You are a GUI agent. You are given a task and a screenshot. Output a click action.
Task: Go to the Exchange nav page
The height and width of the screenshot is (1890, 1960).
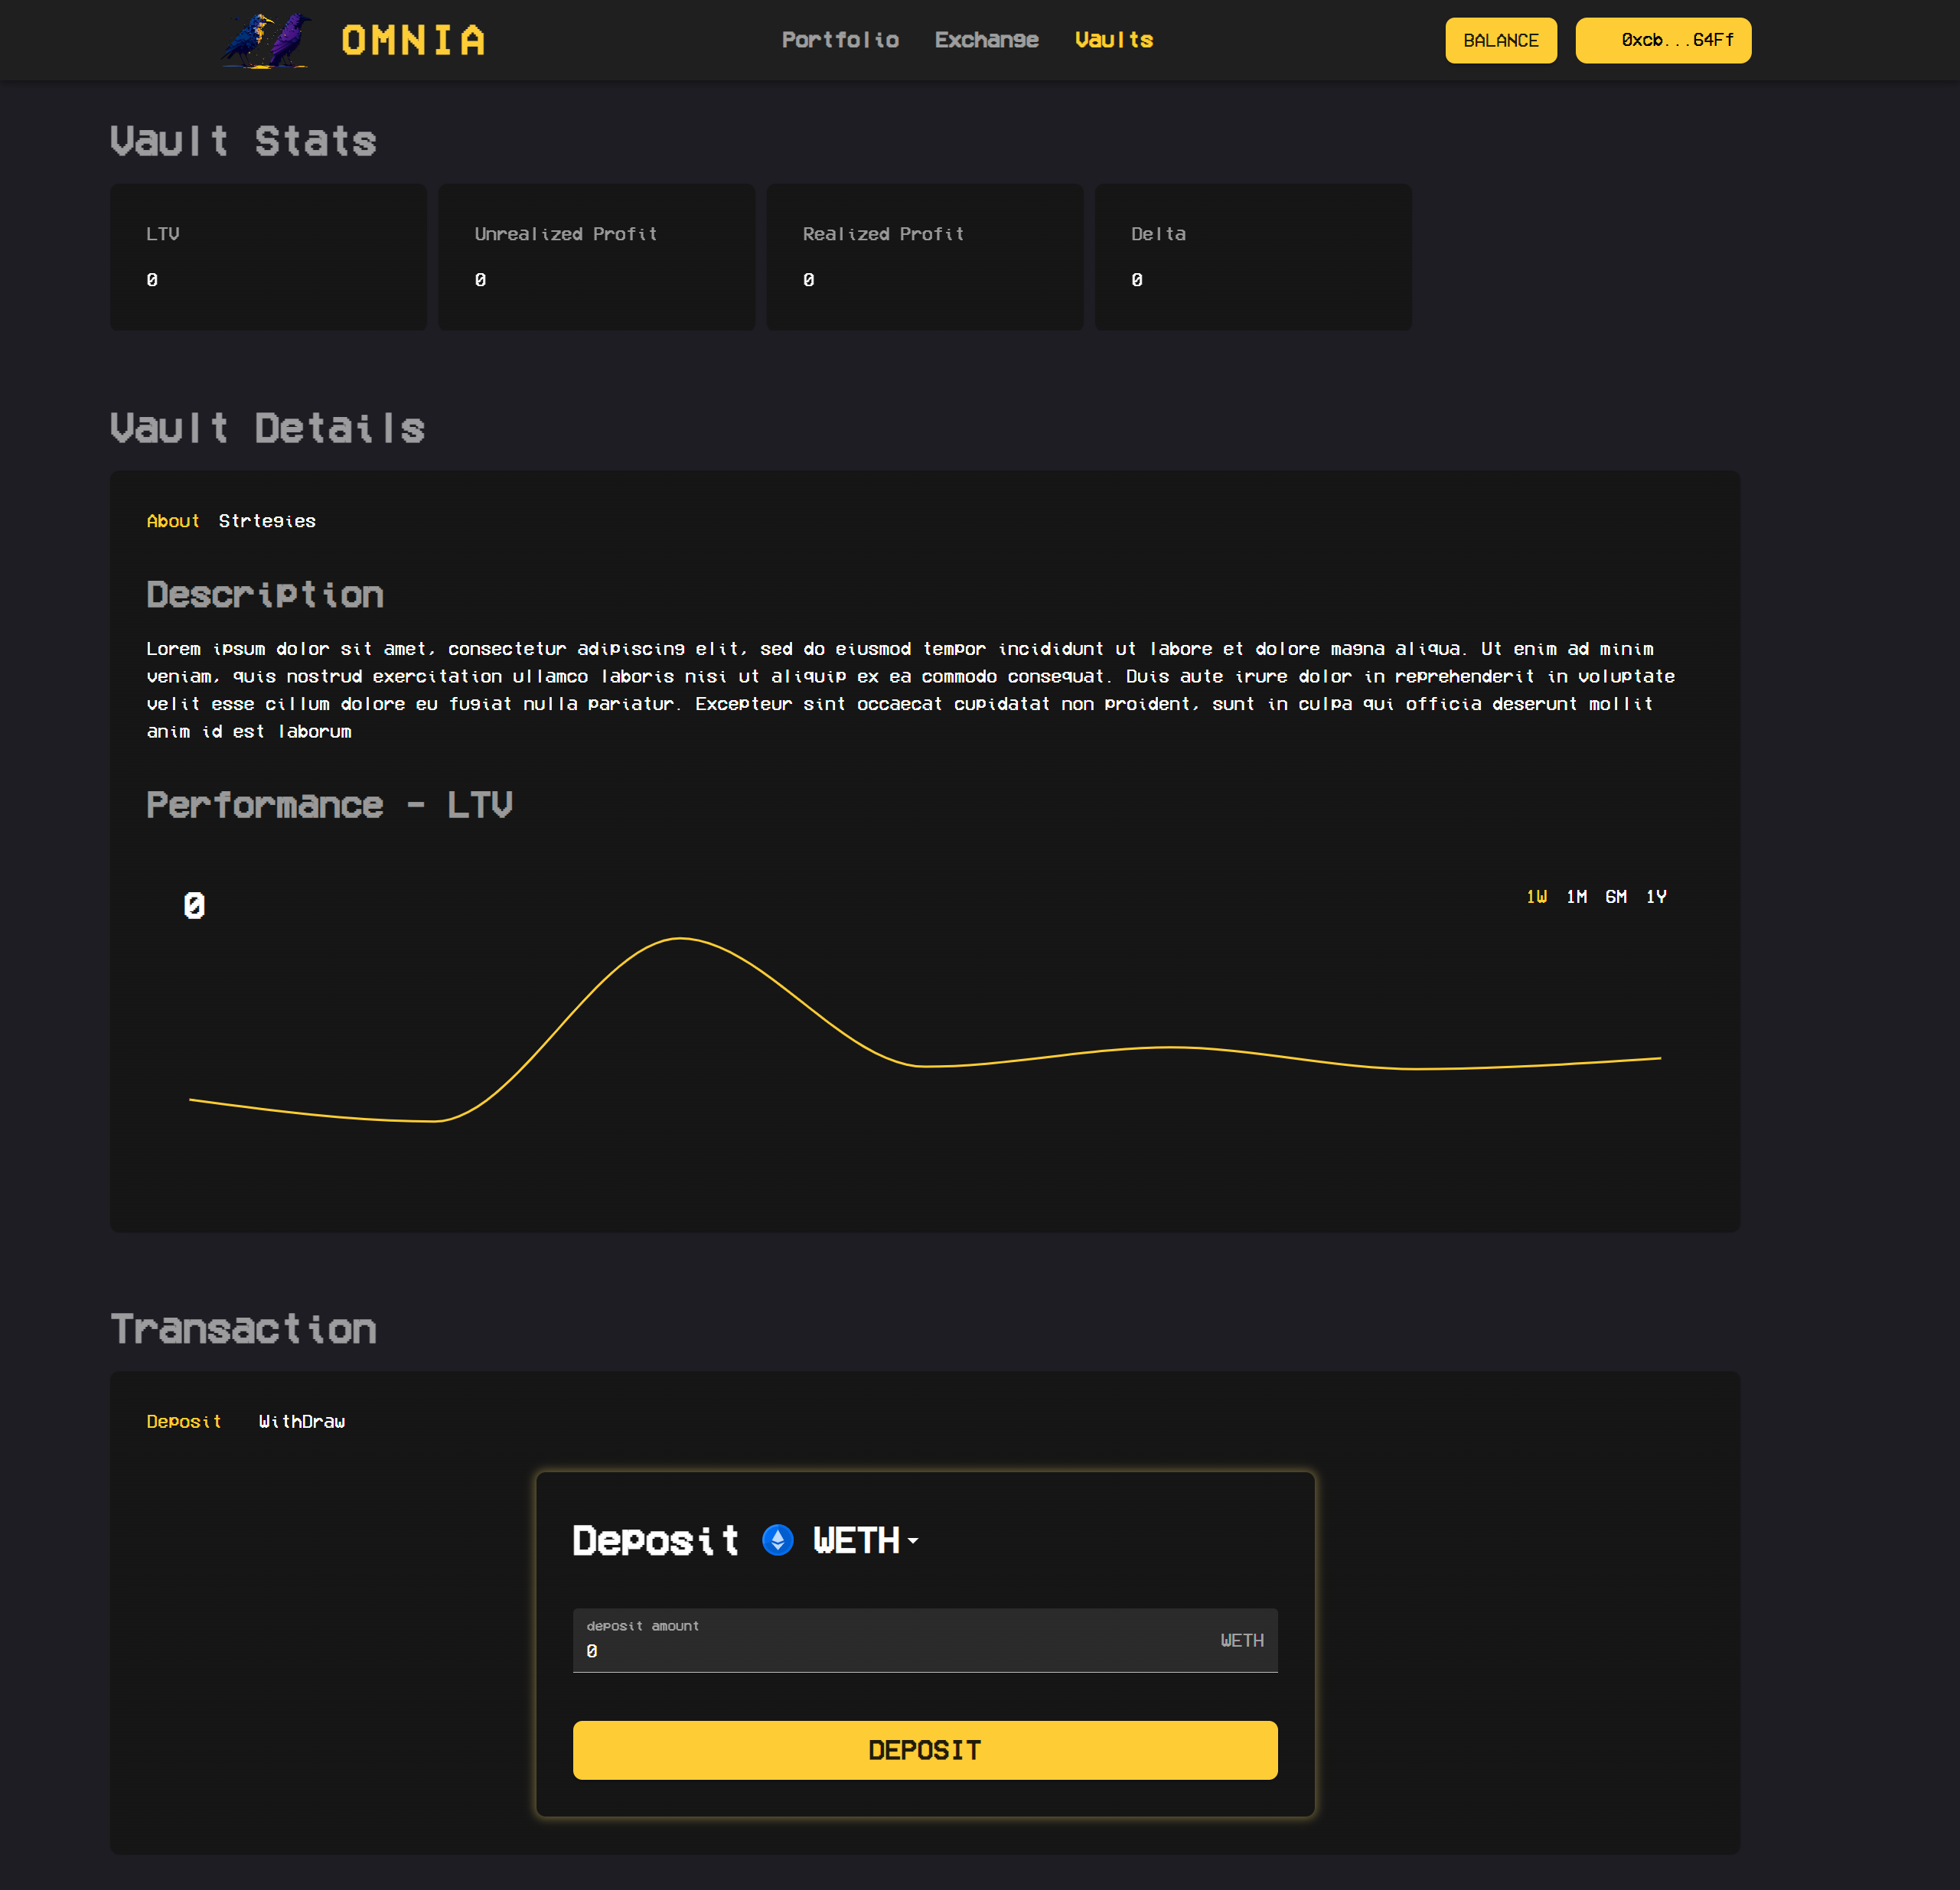pos(986,40)
